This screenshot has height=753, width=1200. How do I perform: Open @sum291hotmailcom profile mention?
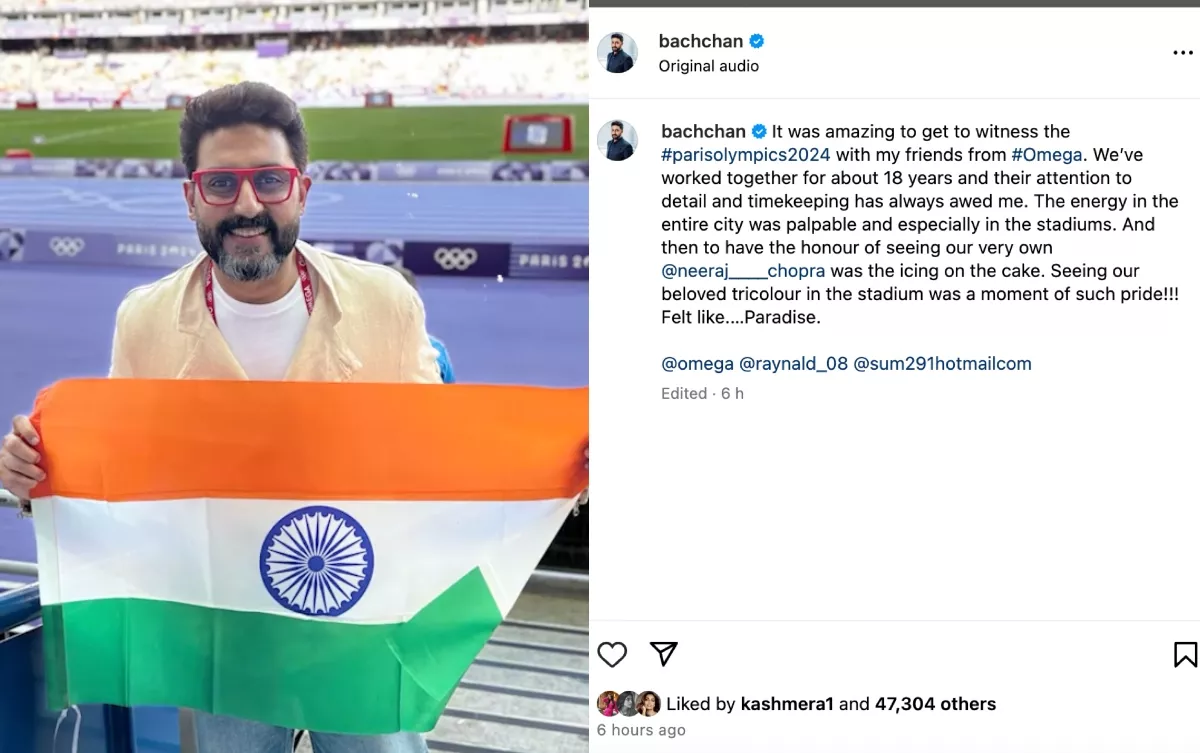pyautogui.click(x=942, y=364)
